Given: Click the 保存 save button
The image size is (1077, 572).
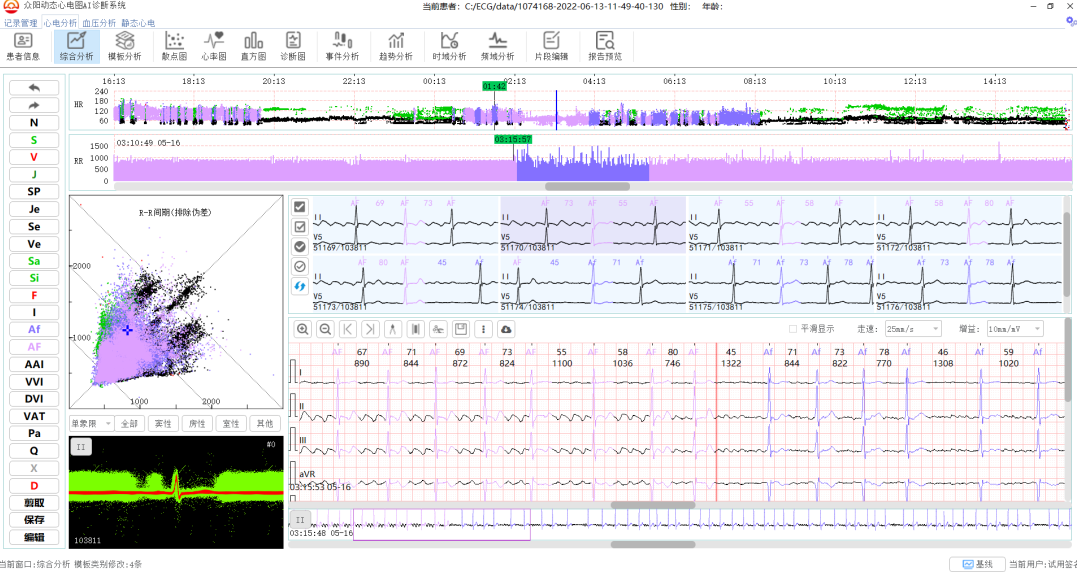Looking at the screenshot, I should [x=34, y=520].
